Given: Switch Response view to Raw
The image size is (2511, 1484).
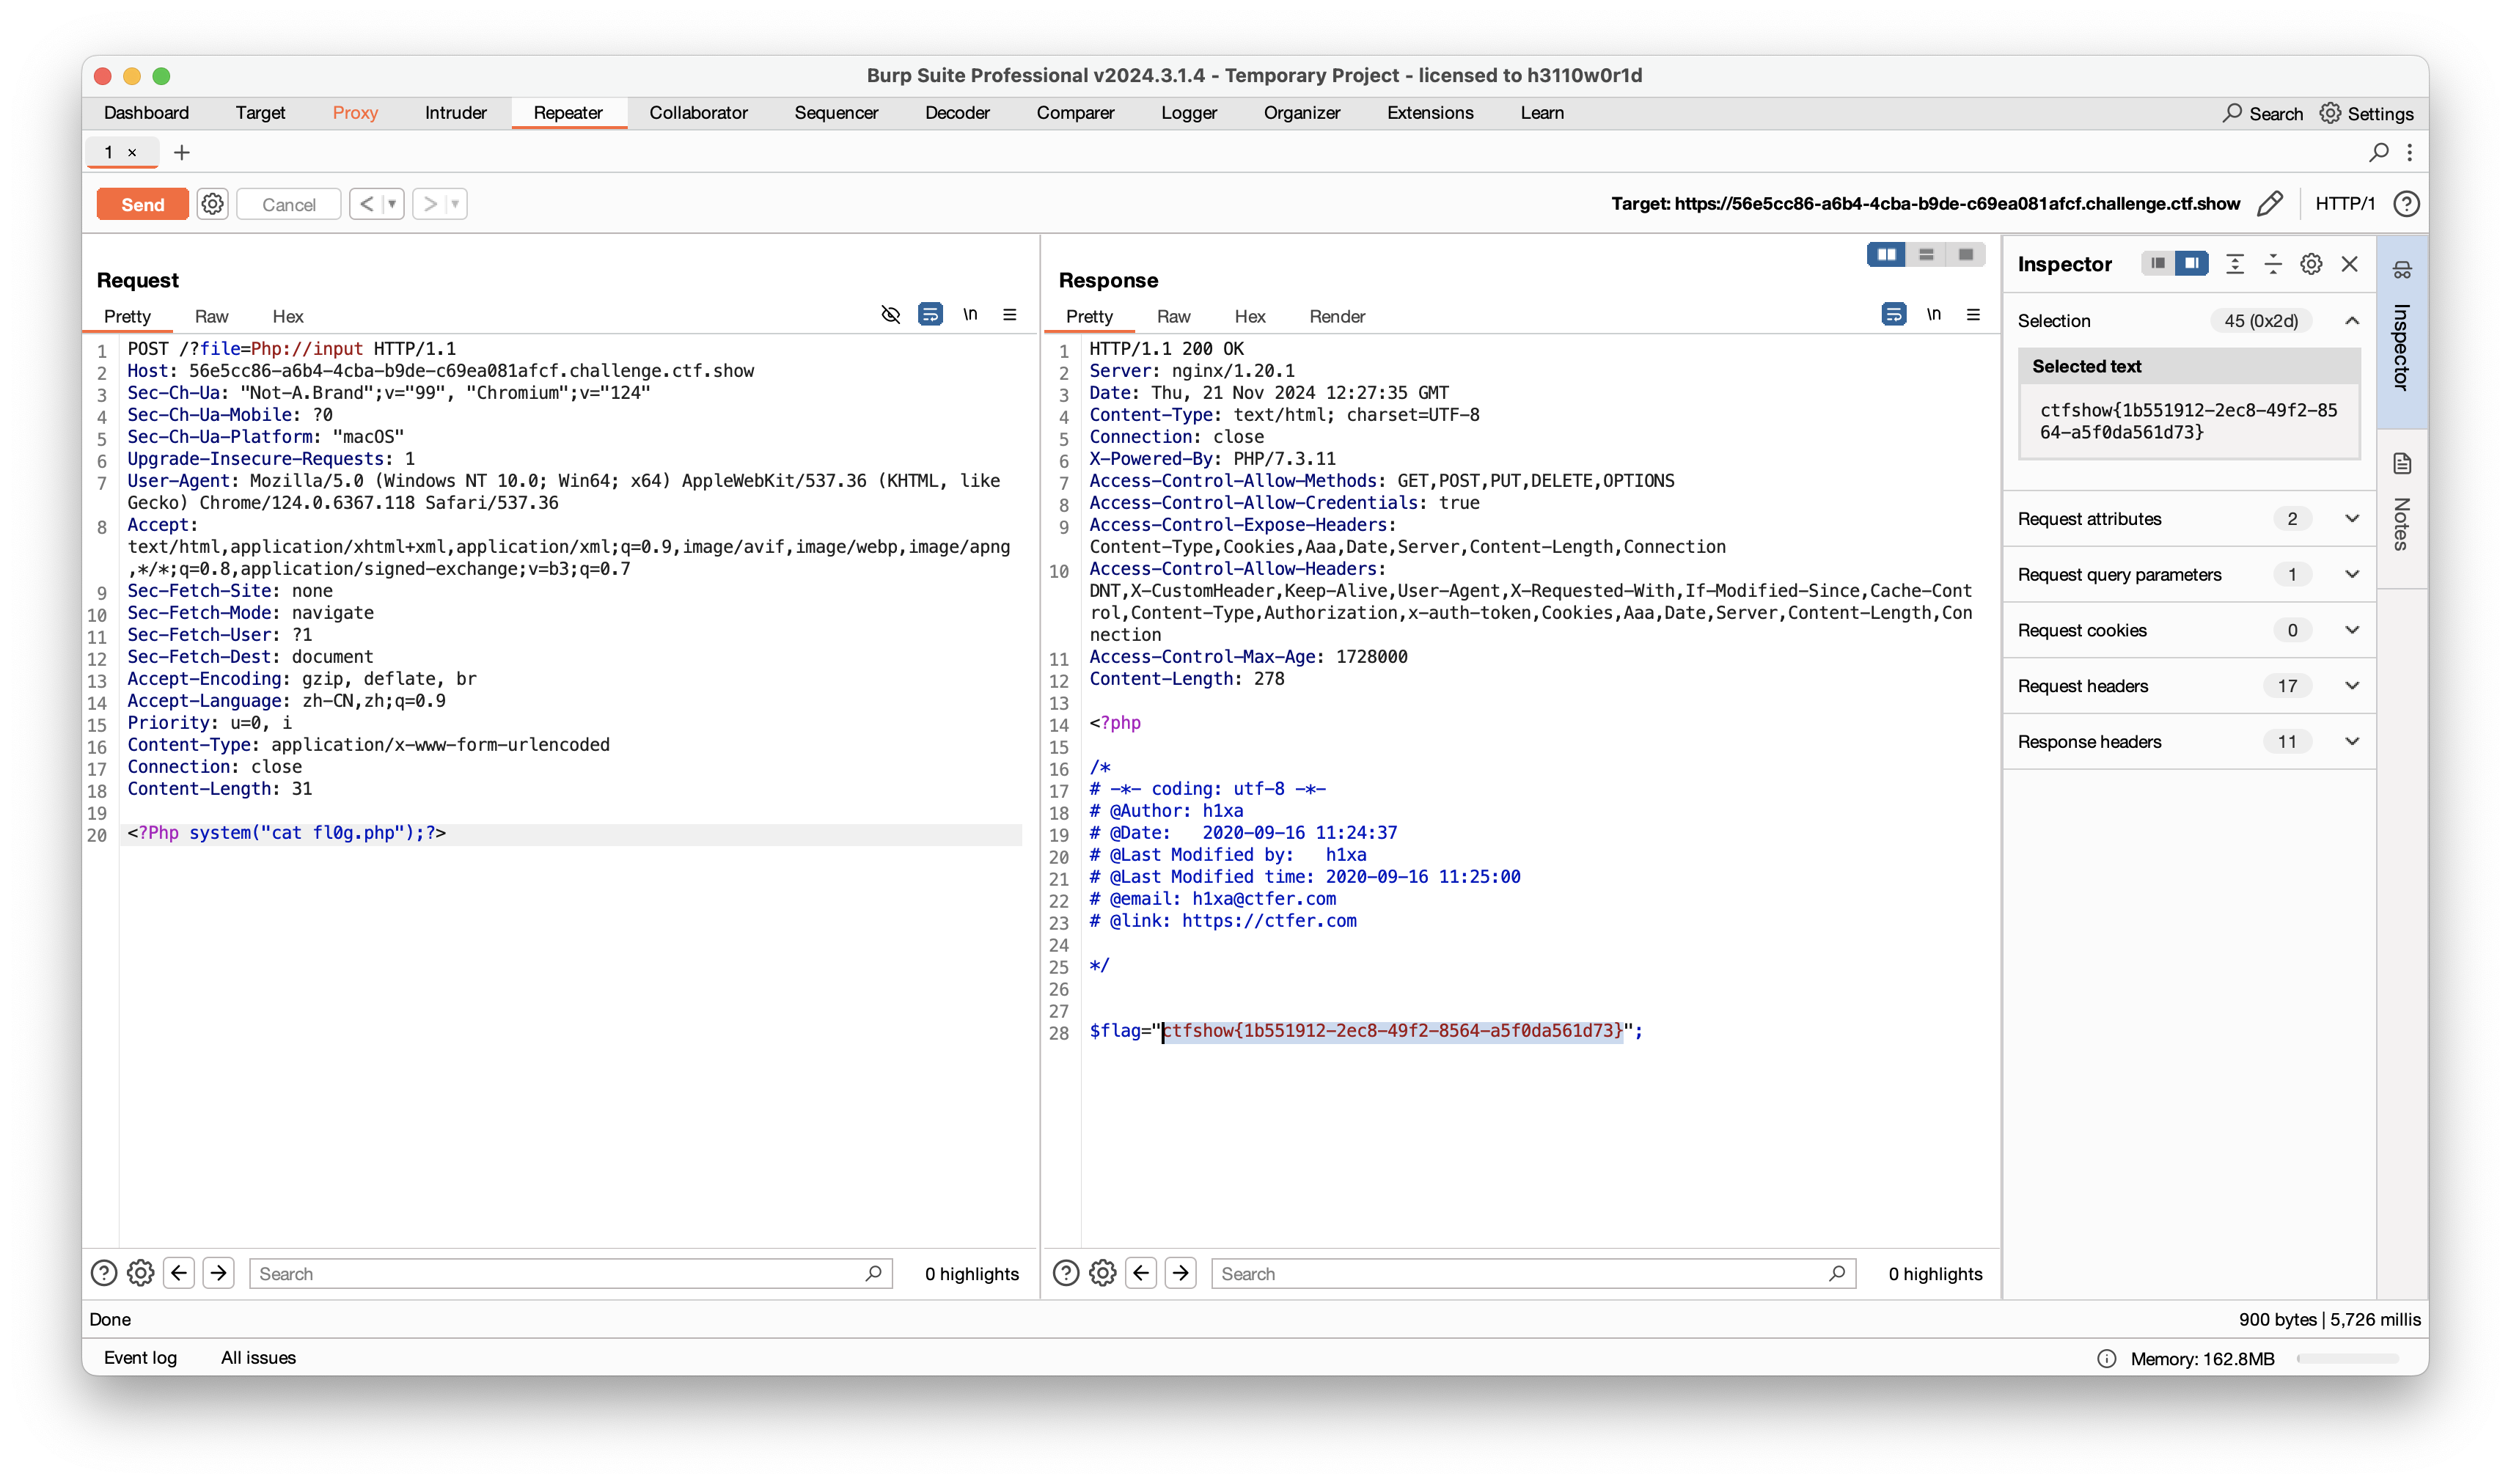Looking at the screenshot, I should (1173, 317).
